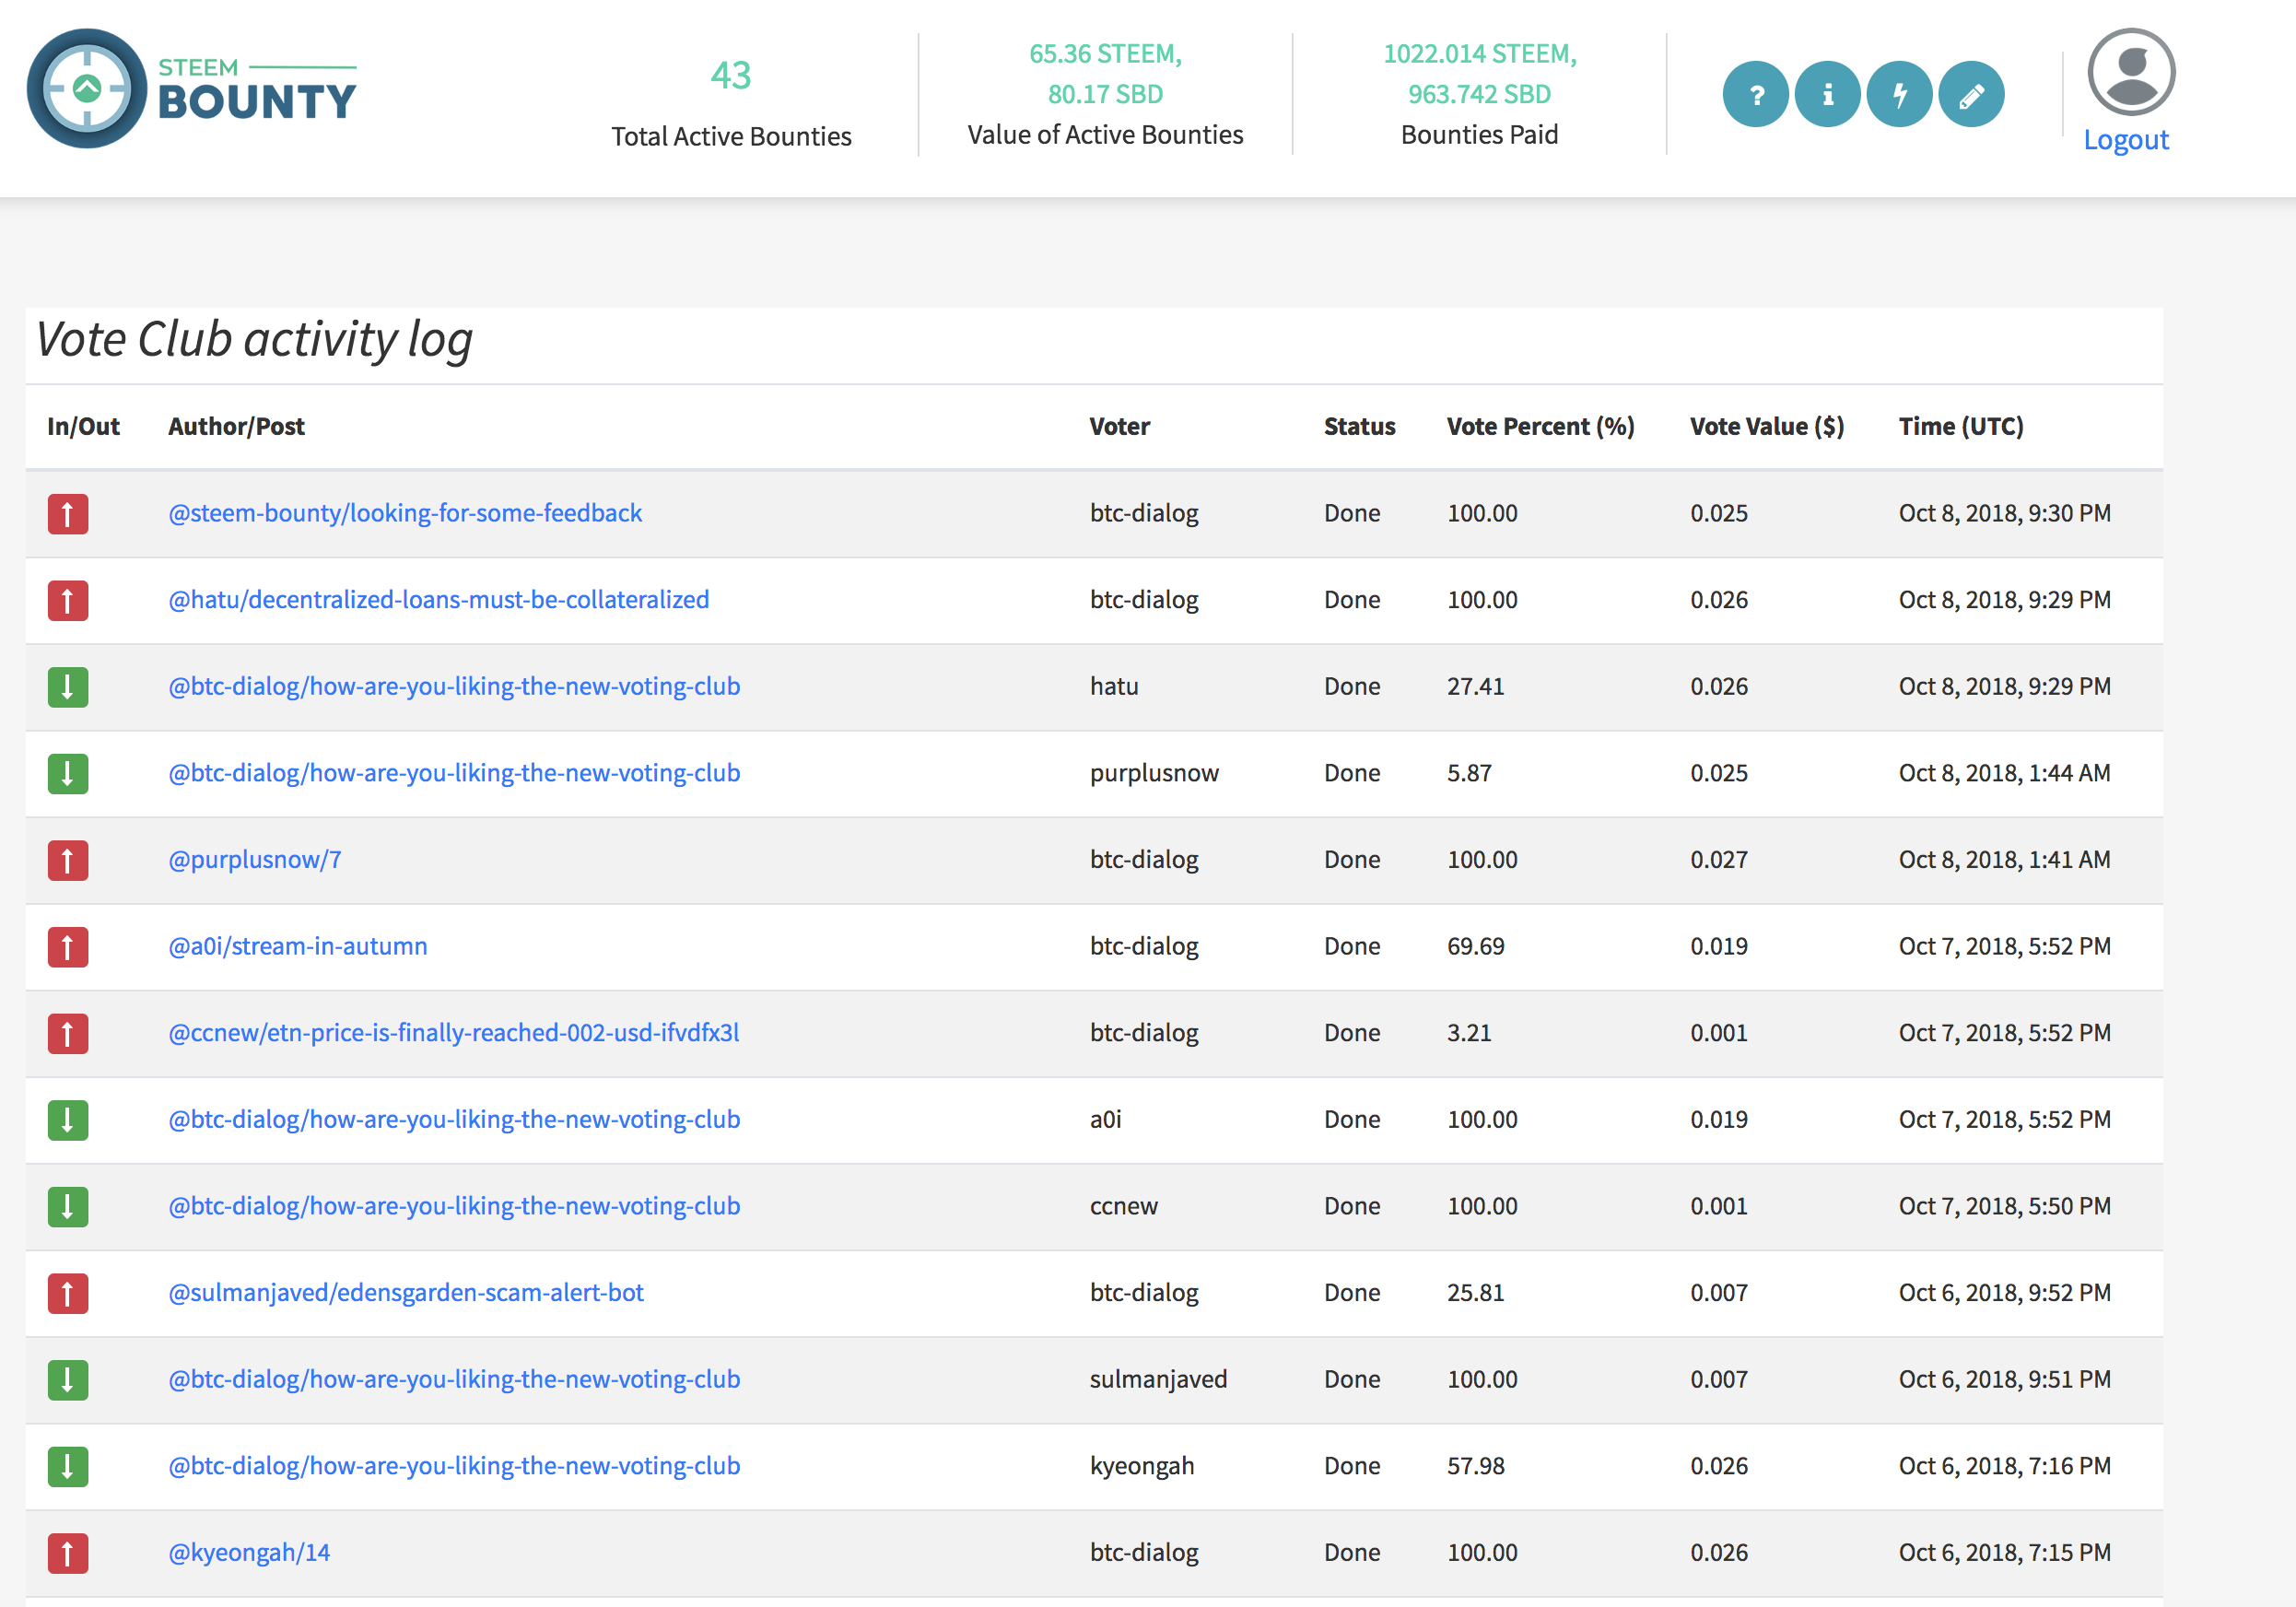
Task: Click the Vote Club activity log heading
Action: (x=254, y=340)
